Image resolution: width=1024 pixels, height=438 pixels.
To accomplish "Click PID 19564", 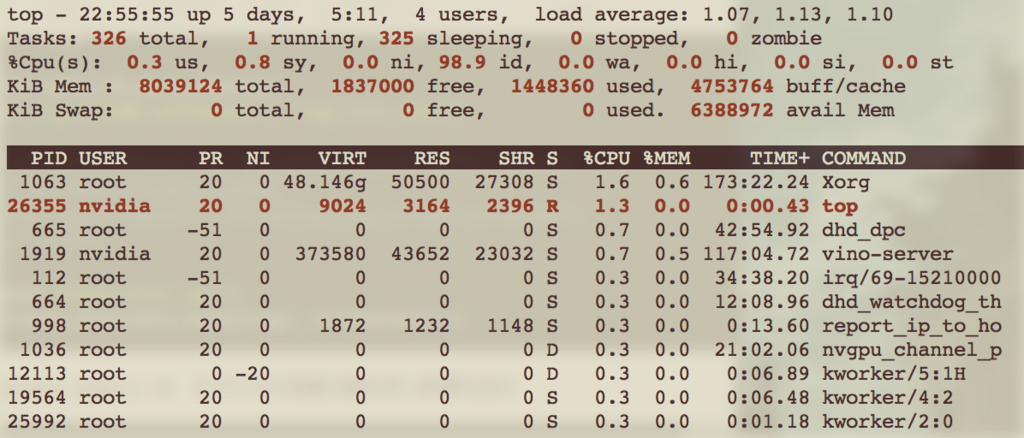I will coord(37,398).
